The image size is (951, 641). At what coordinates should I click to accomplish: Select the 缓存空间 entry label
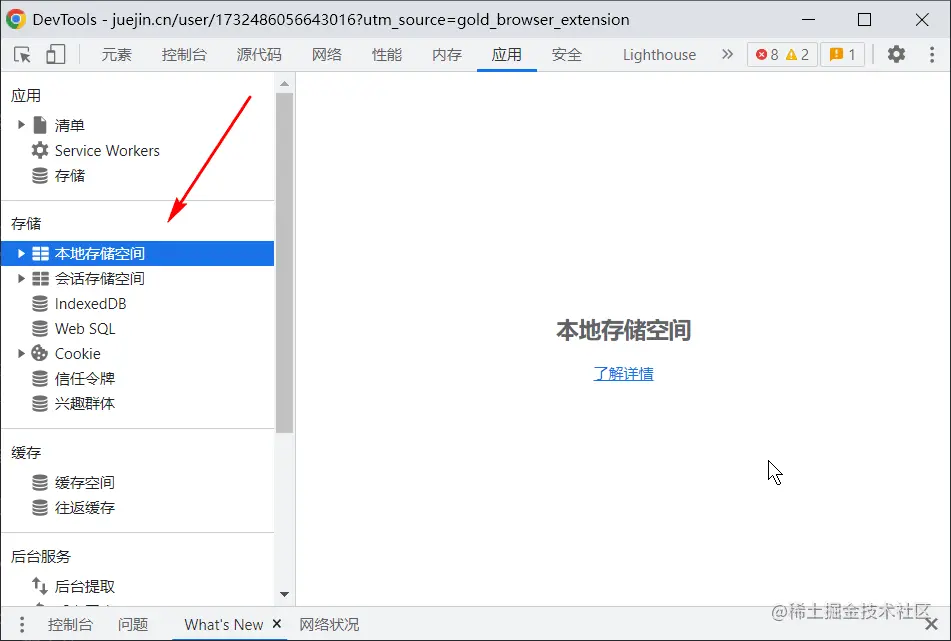[84, 483]
